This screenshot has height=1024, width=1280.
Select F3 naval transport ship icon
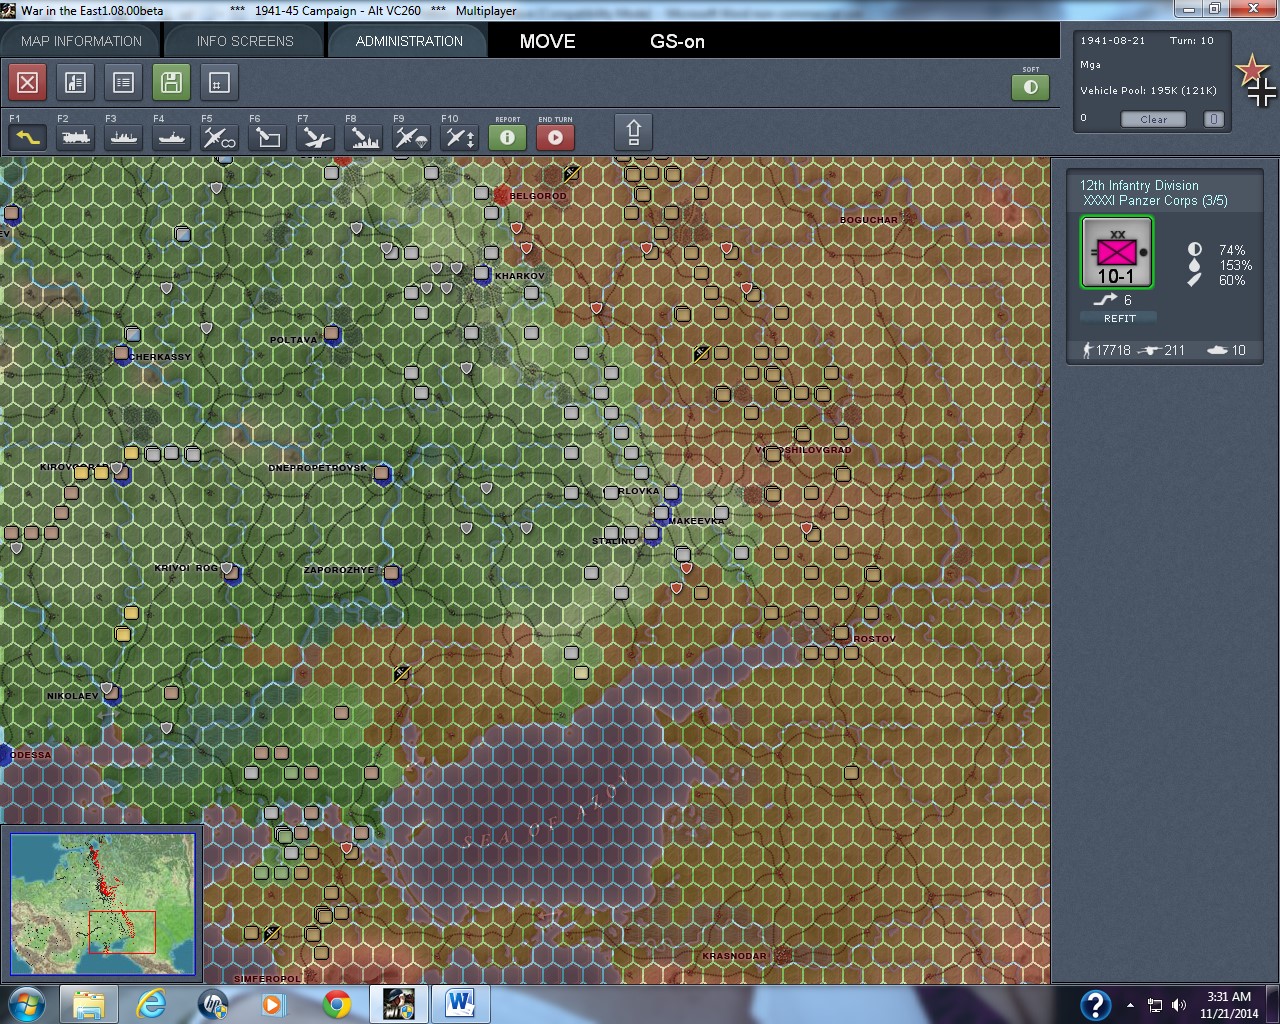tap(124, 137)
